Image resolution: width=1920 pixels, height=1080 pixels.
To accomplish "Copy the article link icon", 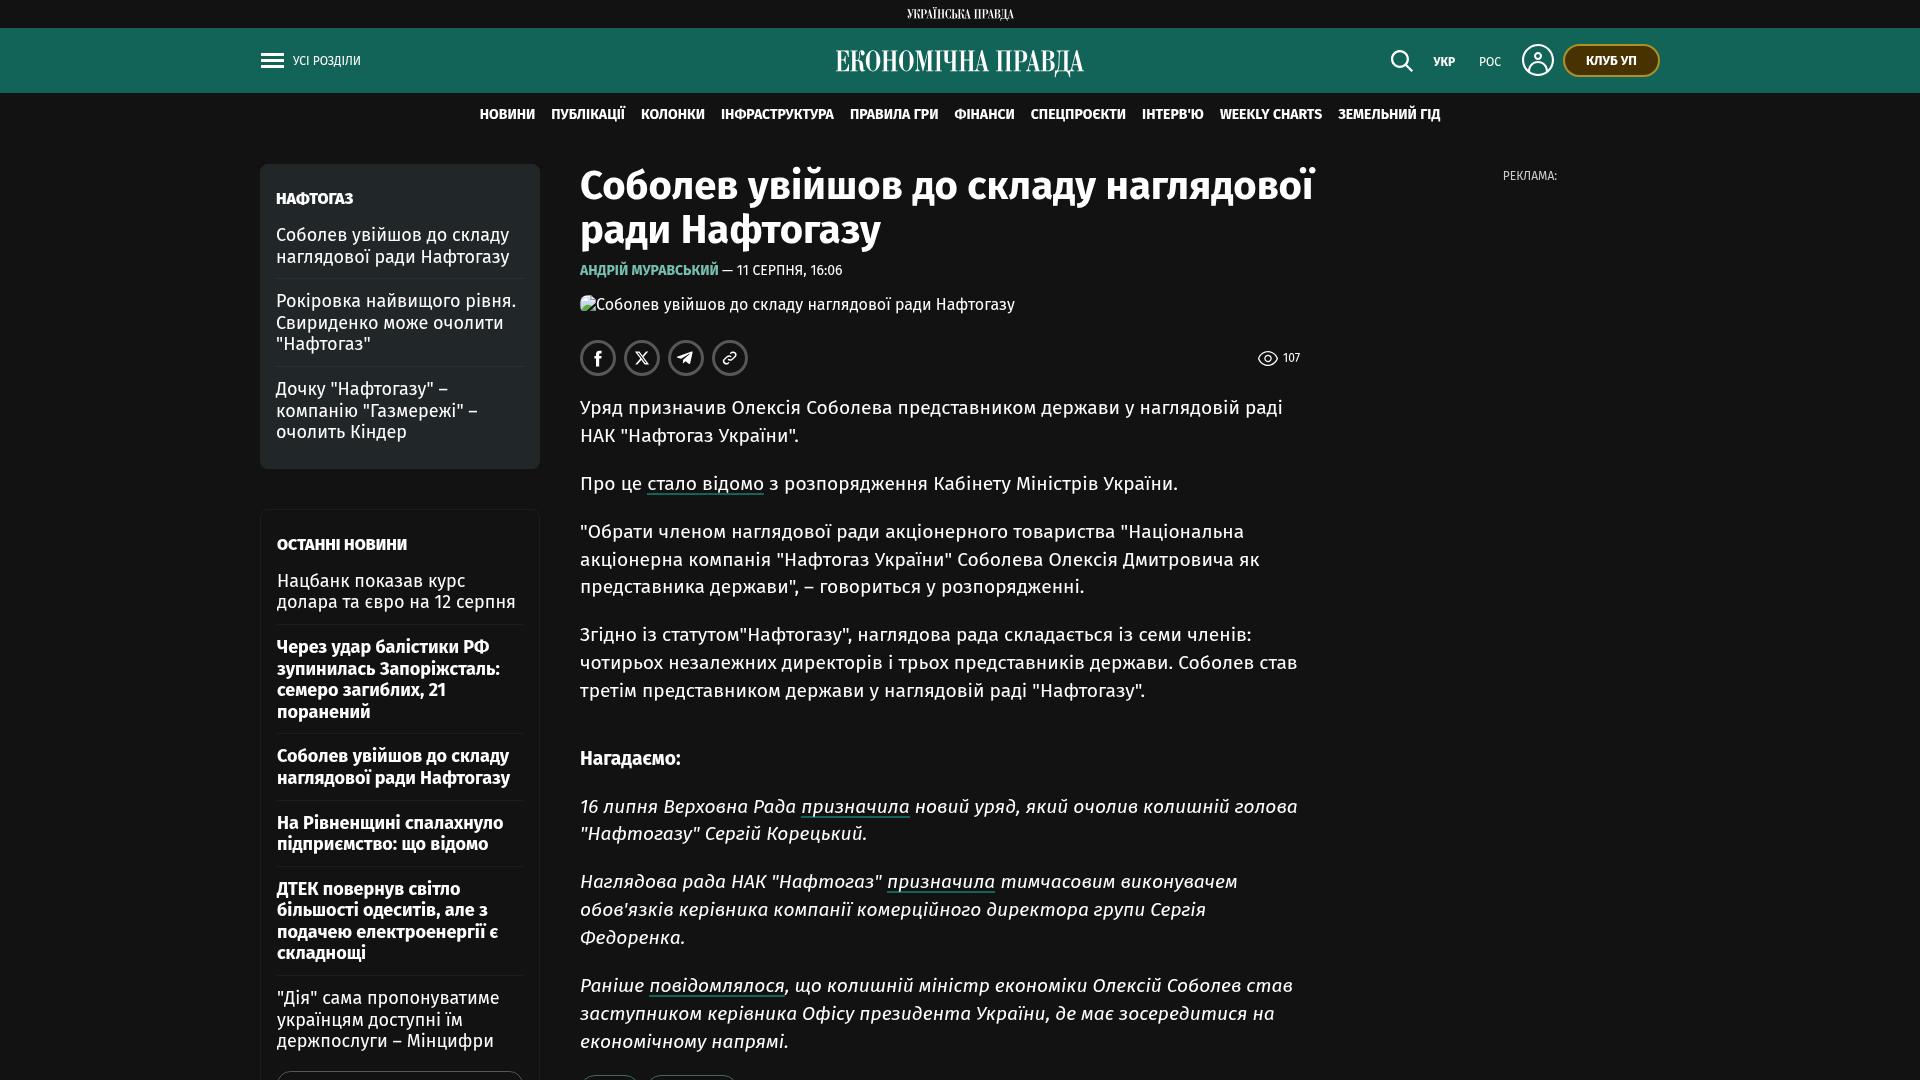I will [730, 358].
